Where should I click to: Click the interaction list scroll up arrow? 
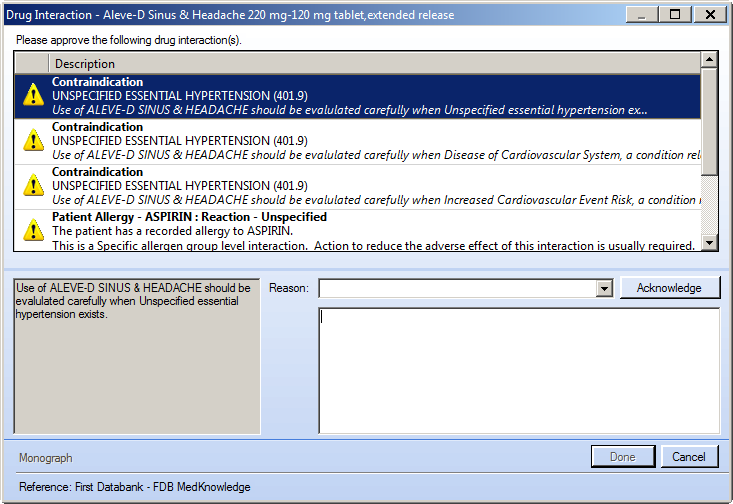coord(709,59)
